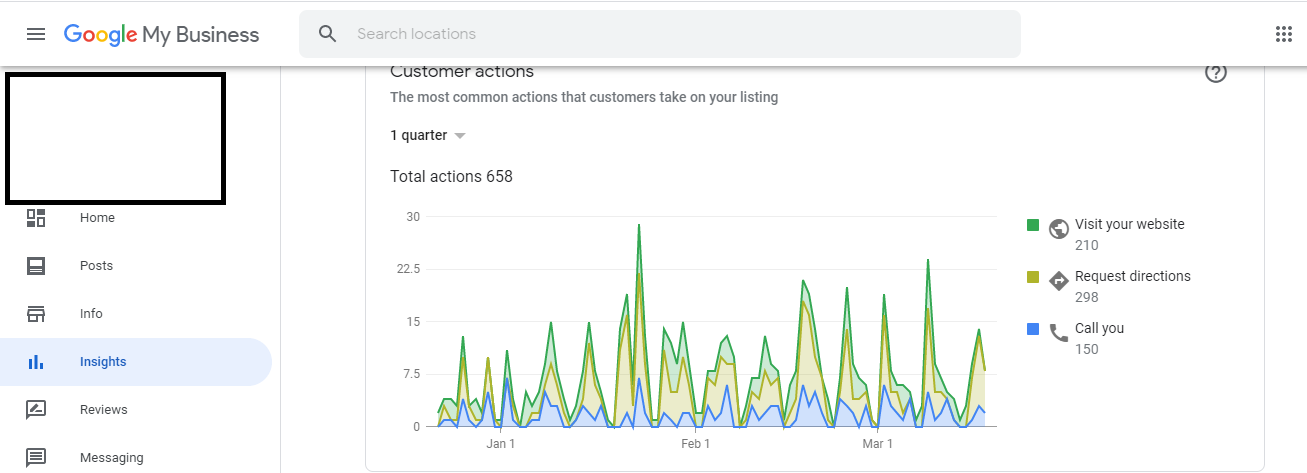Click the 298 direction requests count
Screen dimensions: 1307x473
(x=1086, y=297)
